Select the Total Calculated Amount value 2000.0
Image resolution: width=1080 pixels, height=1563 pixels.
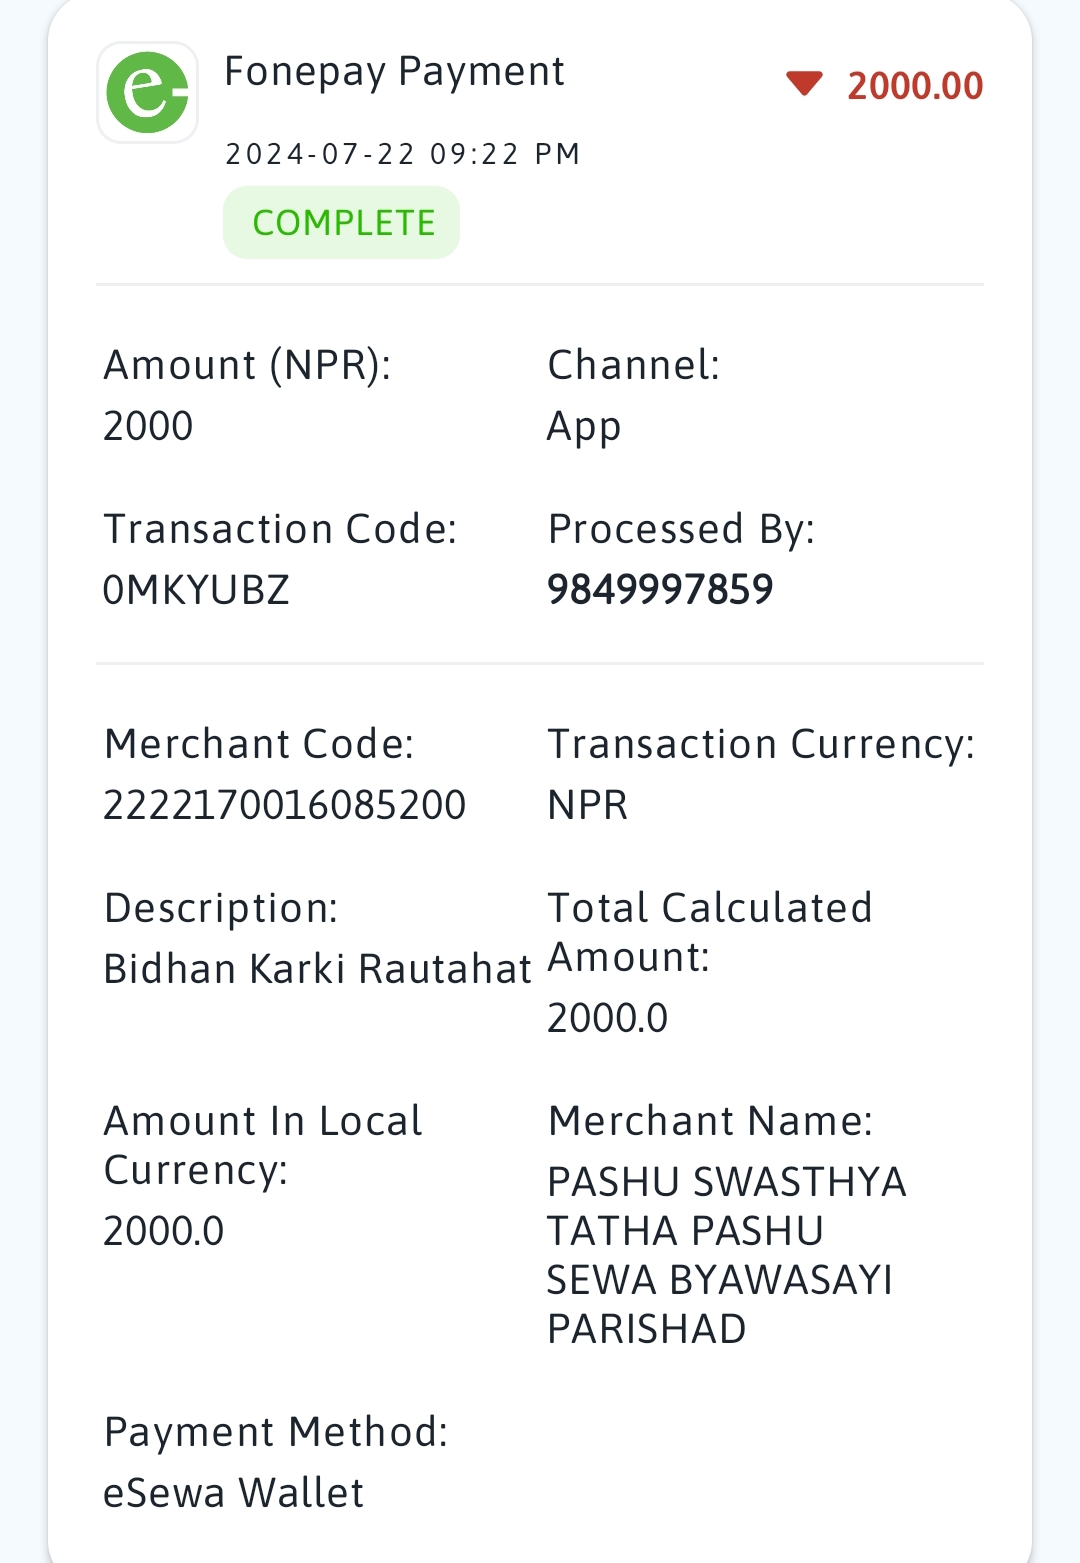(607, 1018)
